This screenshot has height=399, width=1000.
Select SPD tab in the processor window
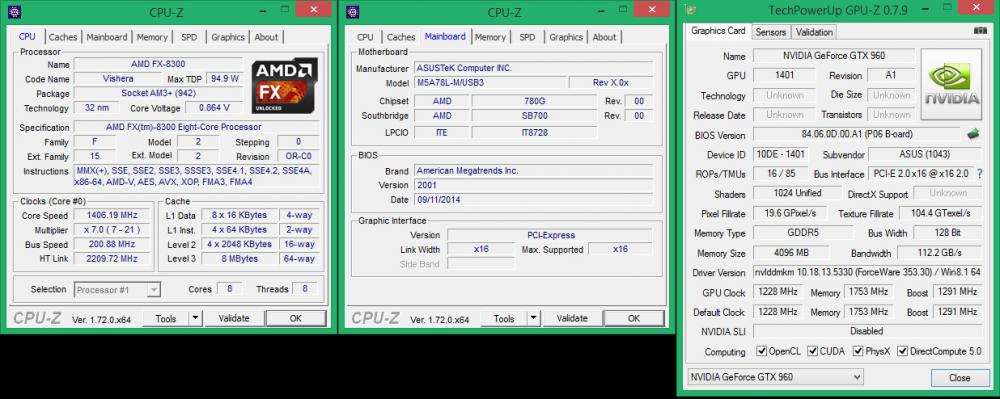point(189,37)
